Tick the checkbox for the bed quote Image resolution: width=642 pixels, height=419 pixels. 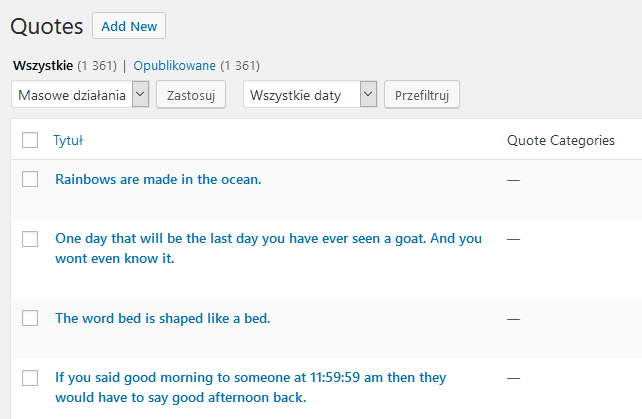point(30,318)
